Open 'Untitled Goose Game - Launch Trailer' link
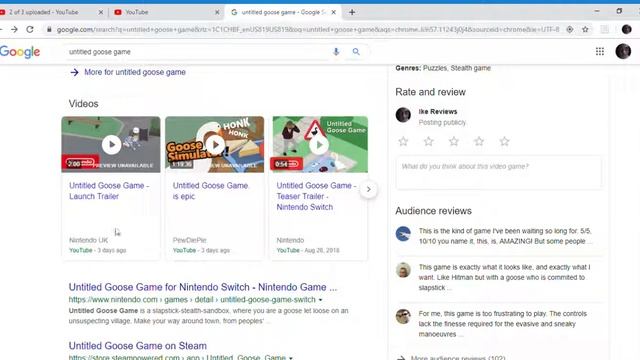This screenshot has height=360, width=640. [109, 191]
